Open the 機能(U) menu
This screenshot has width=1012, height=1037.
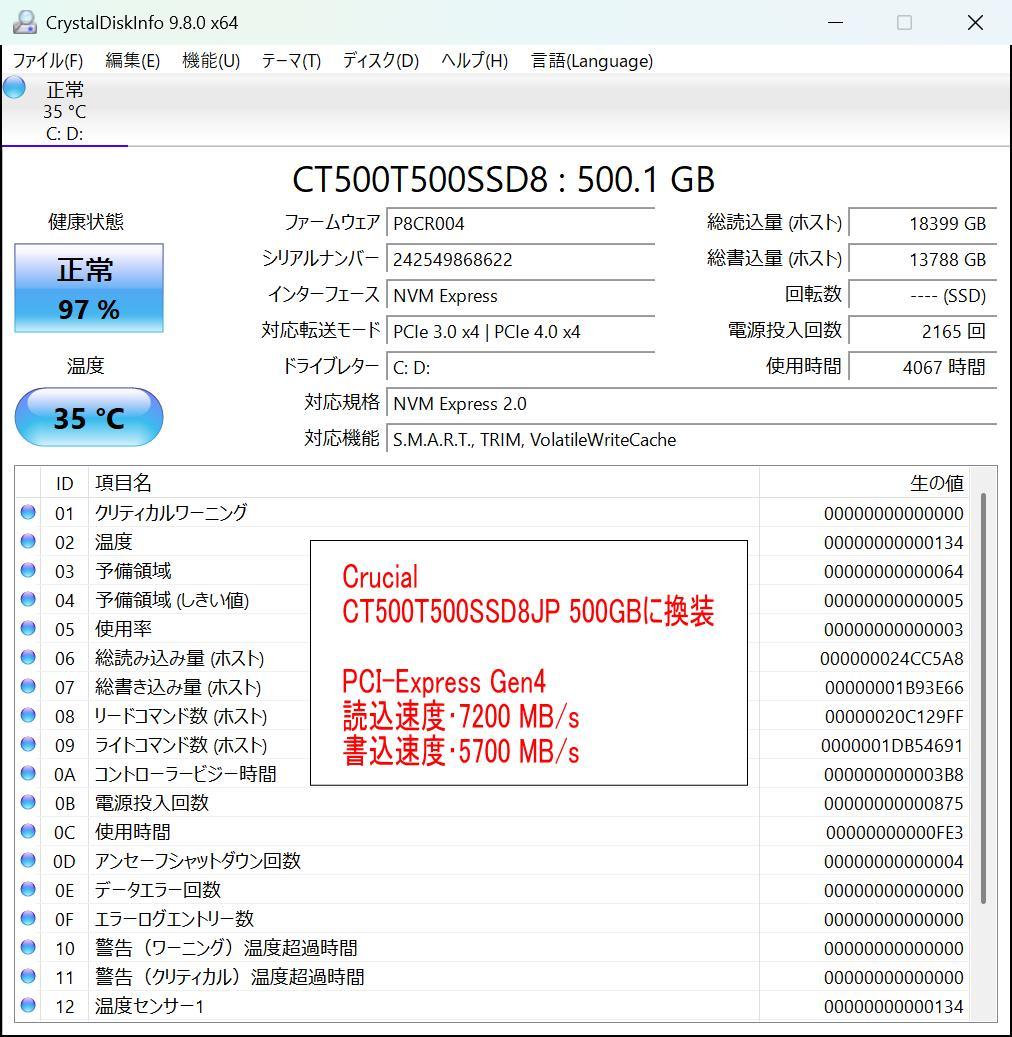point(210,61)
